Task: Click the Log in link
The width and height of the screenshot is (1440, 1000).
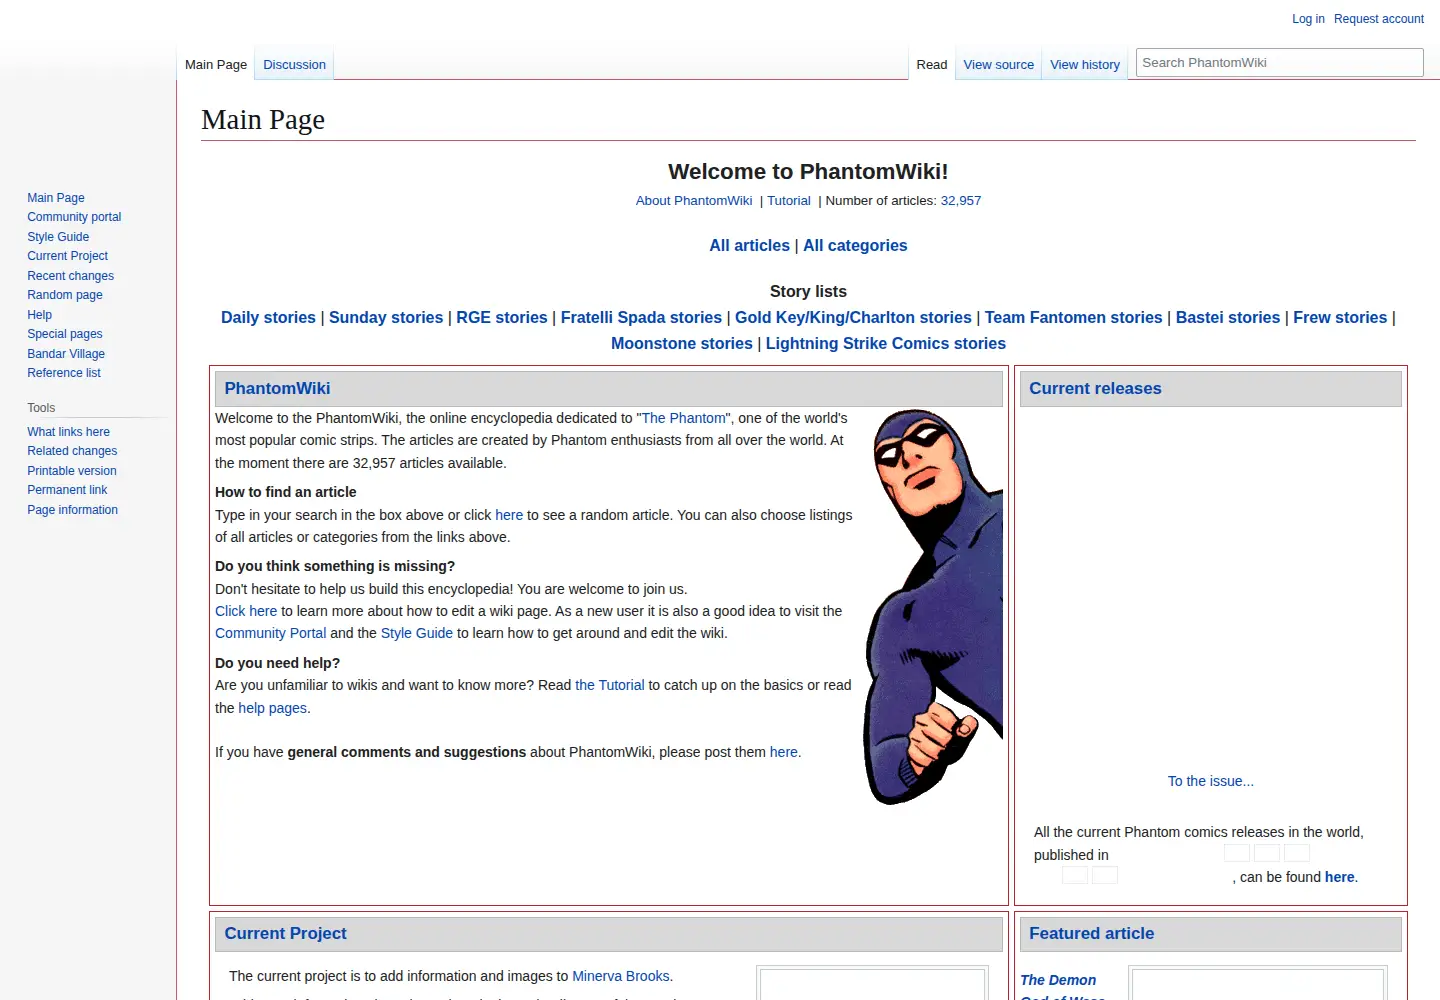Action: [x=1308, y=19]
